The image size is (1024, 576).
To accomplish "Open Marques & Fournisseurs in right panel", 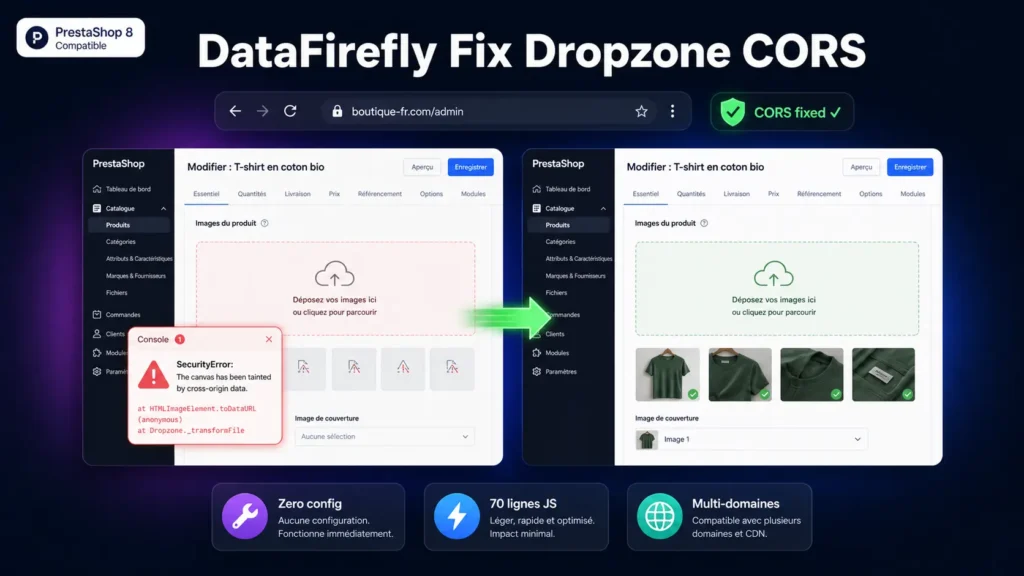I will (x=575, y=276).
